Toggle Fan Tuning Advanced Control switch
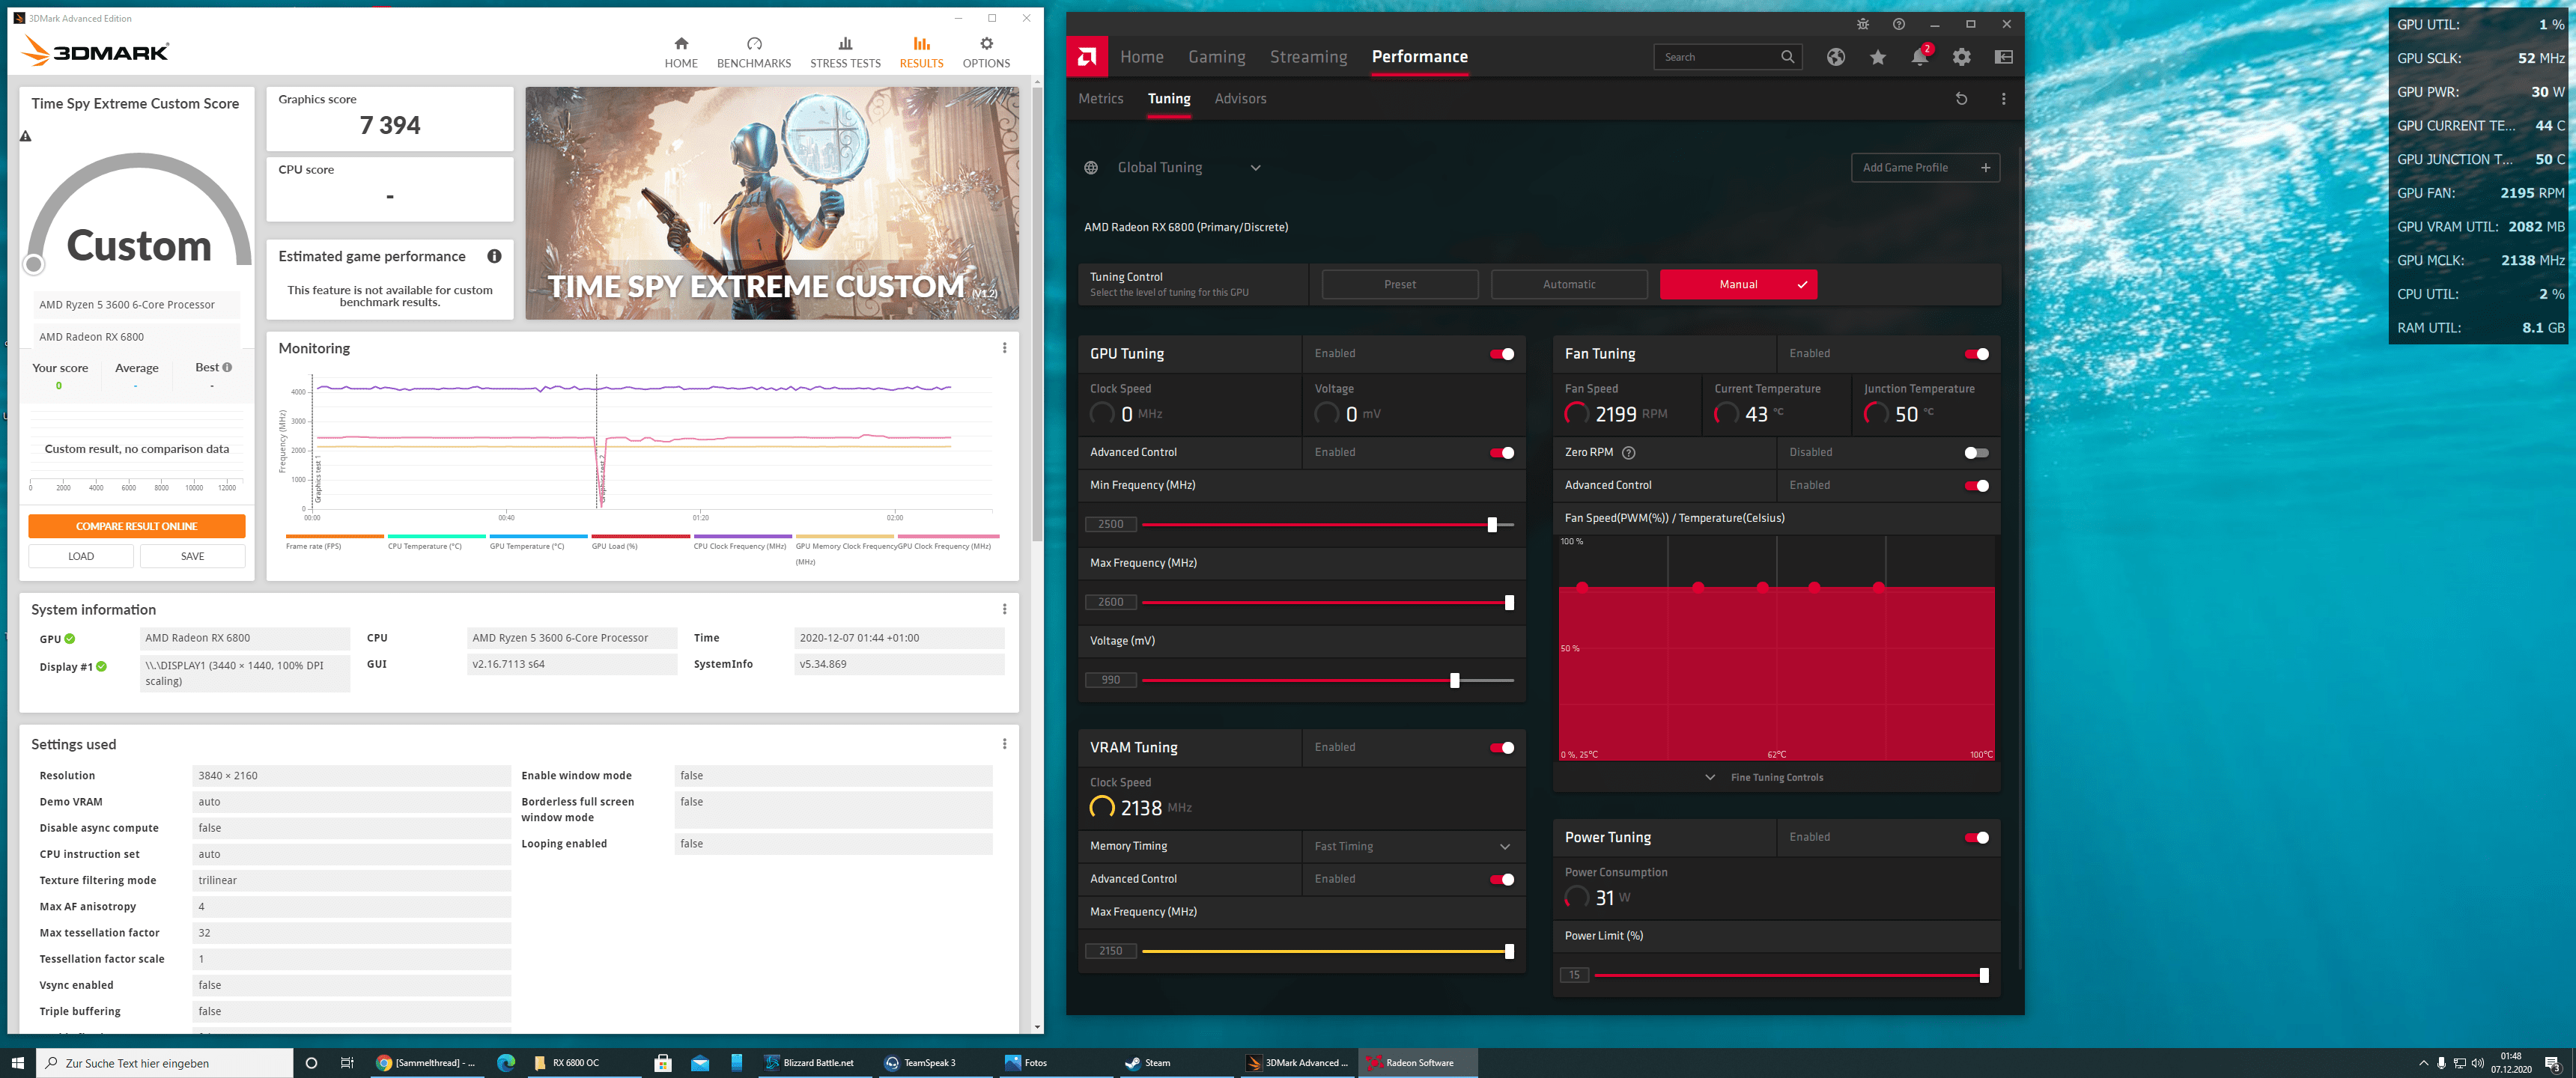Viewport: 2576px width, 1078px height. (1976, 486)
